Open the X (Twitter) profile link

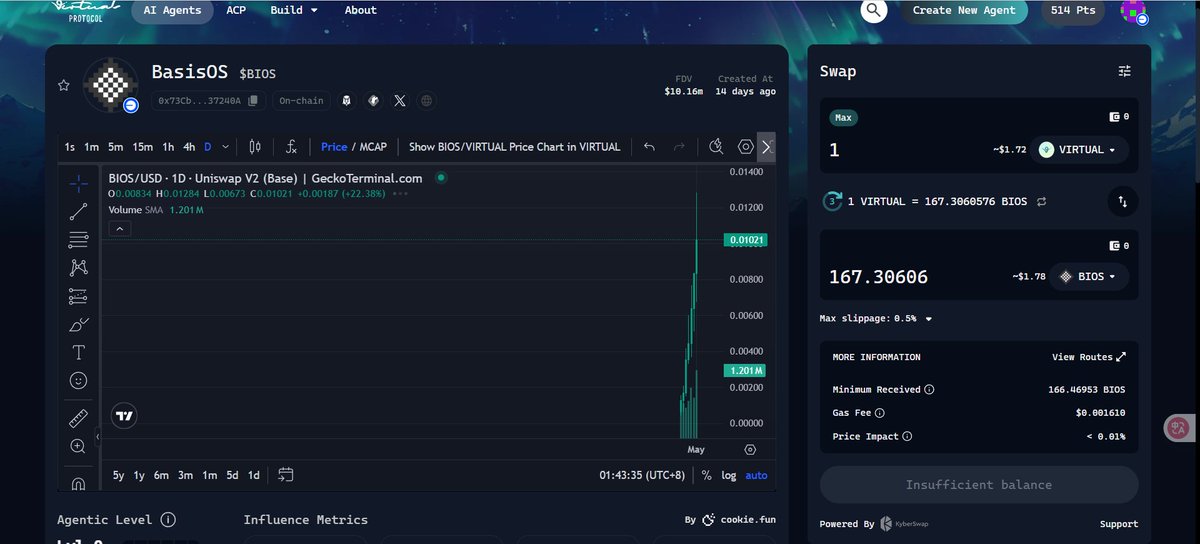coord(400,100)
